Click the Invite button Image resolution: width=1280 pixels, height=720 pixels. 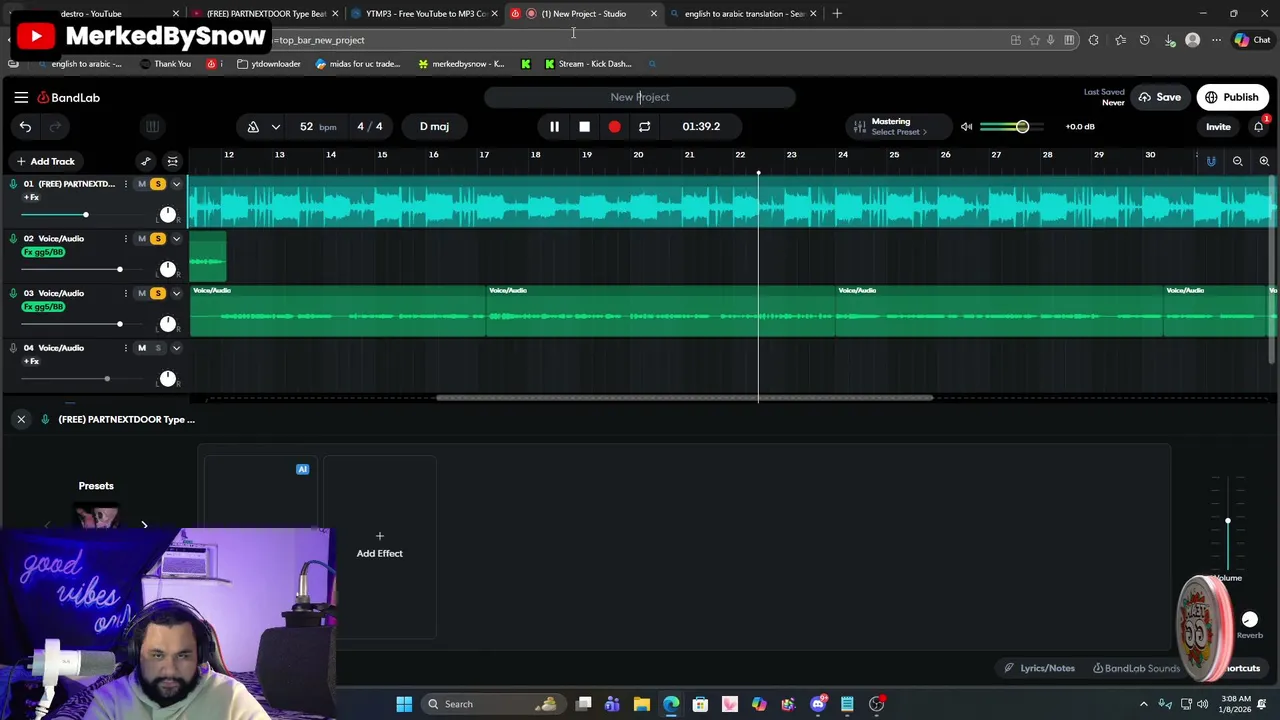1218,127
